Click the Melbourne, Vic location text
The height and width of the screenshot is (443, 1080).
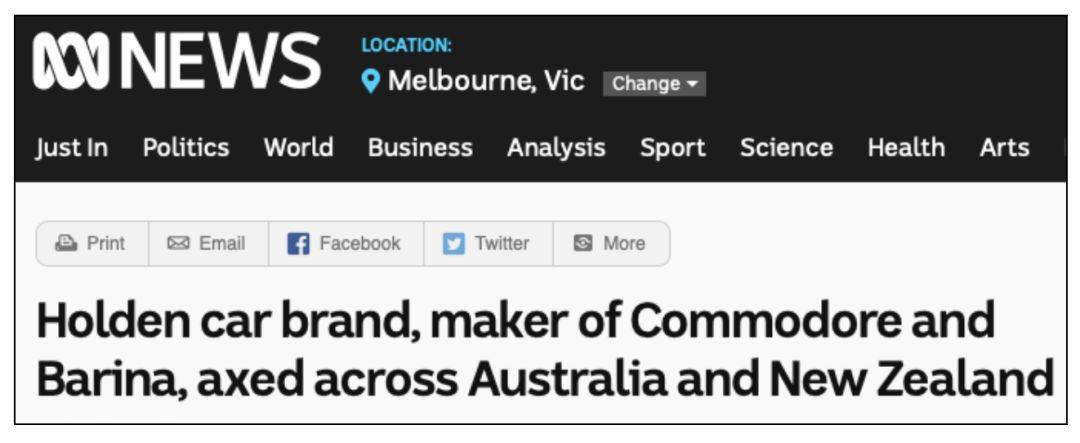pos(486,82)
